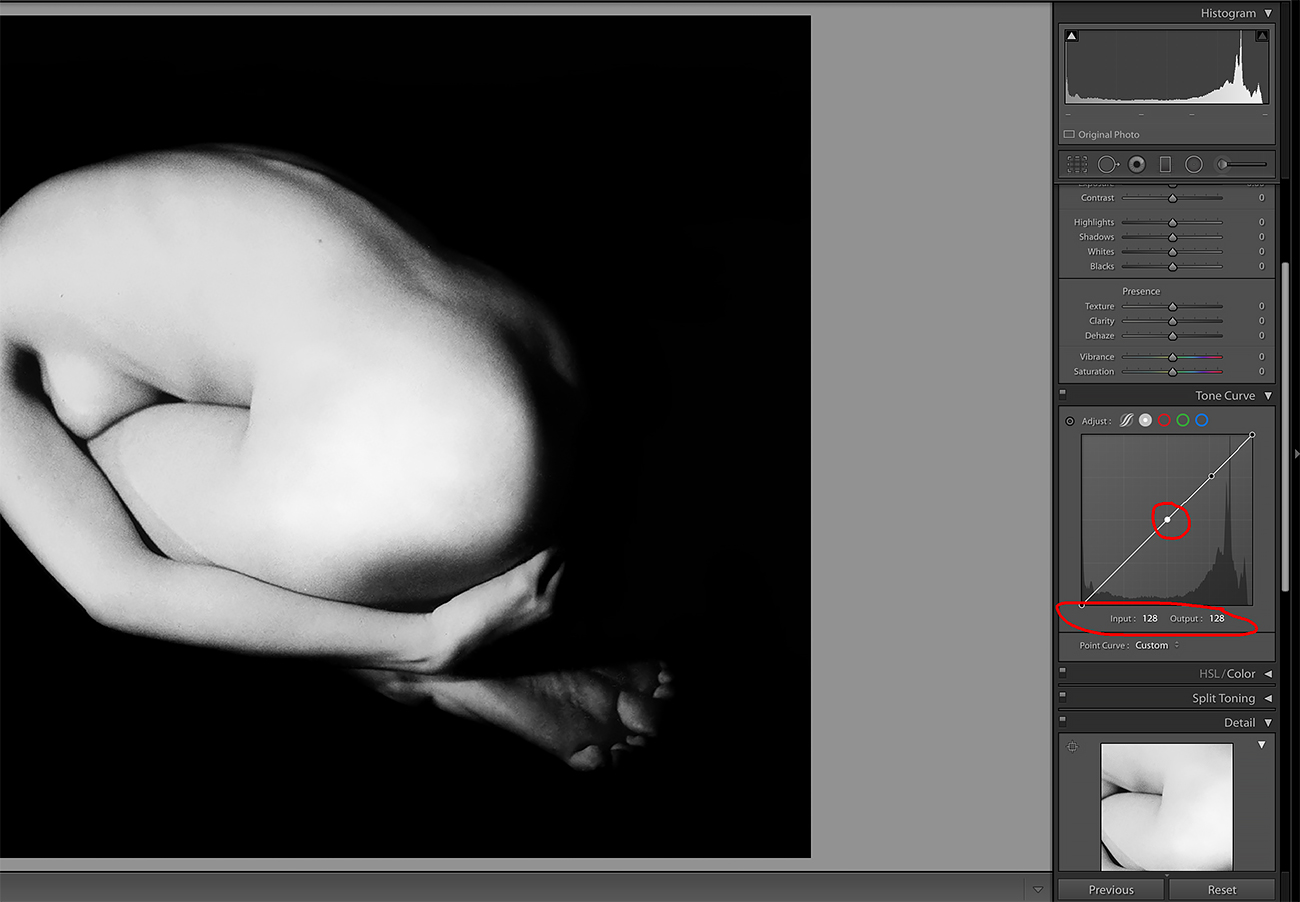1300x902 pixels.
Task: Select the Crop Overlay tool
Action: 1077,164
